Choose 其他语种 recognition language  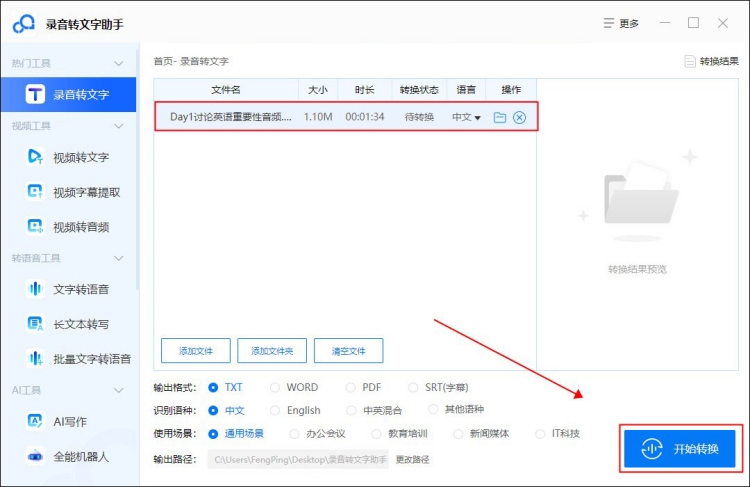click(433, 409)
